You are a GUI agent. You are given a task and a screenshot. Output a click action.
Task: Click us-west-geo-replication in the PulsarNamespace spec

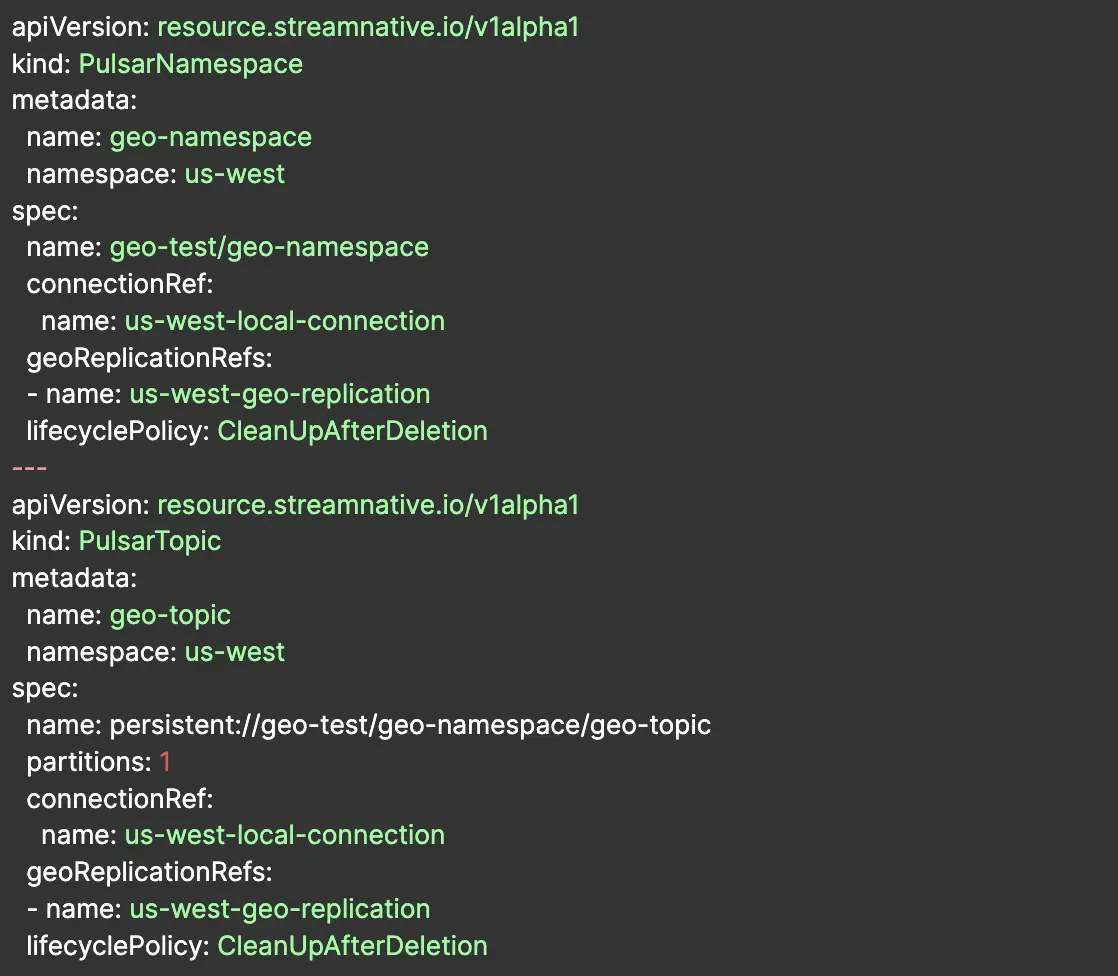point(279,394)
